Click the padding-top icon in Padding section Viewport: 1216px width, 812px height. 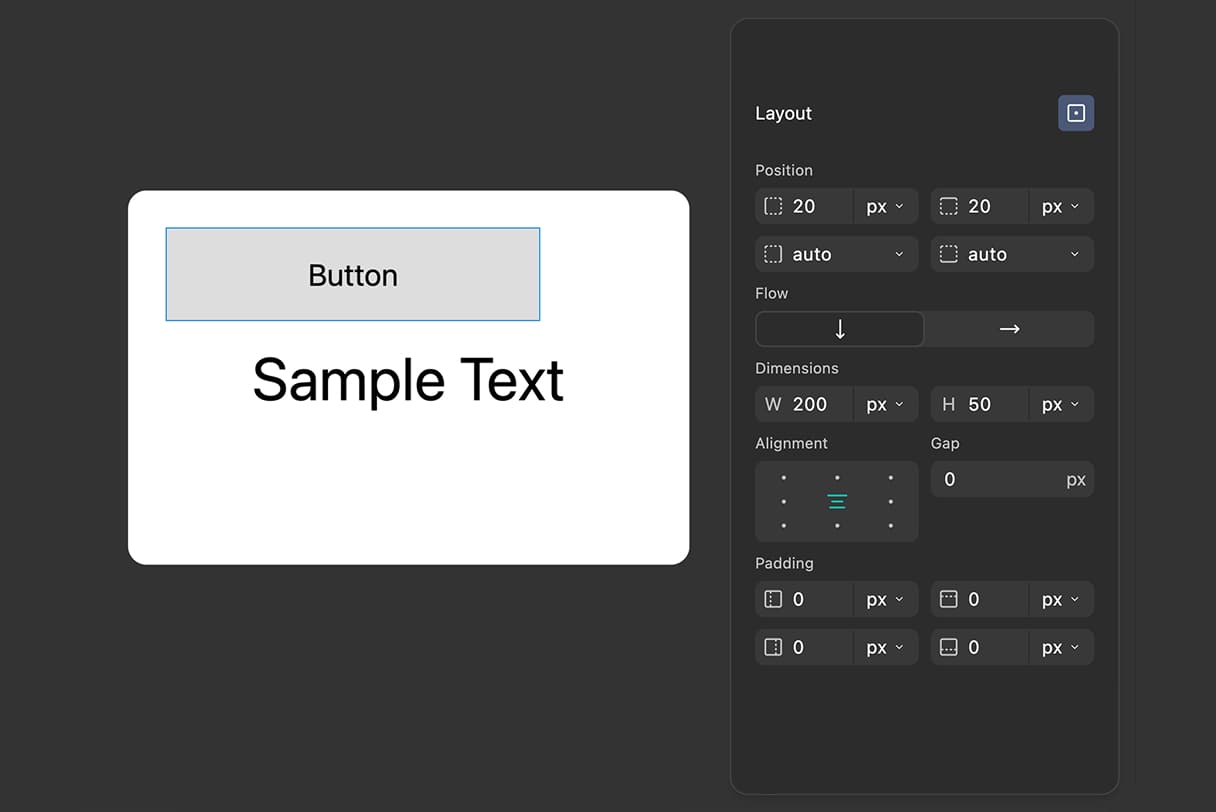click(948, 599)
